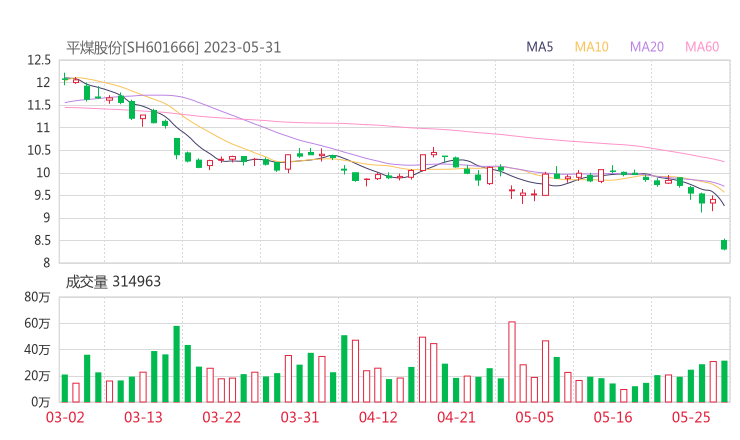Click the 03-31 date axis label

(300, 417)
